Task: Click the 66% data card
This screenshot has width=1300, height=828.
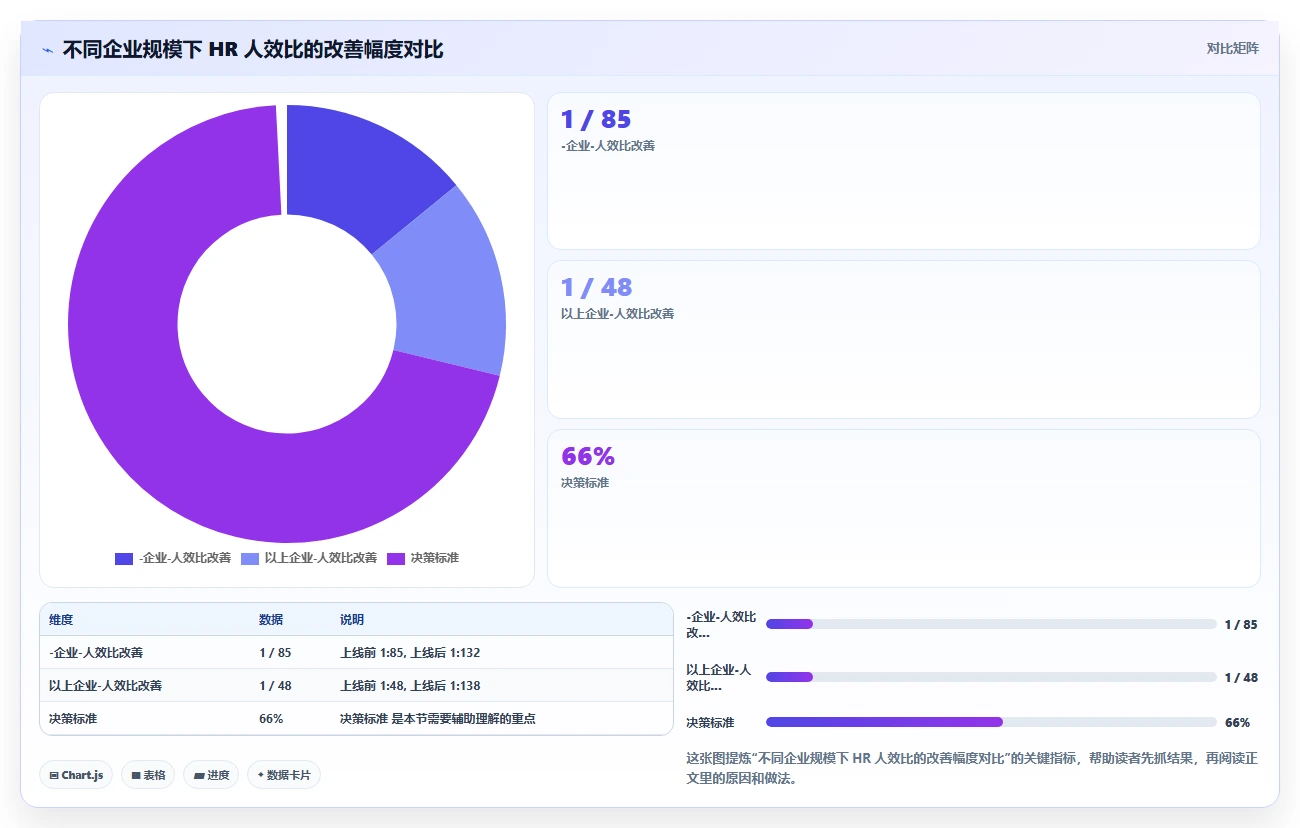Action: (903, 508)
